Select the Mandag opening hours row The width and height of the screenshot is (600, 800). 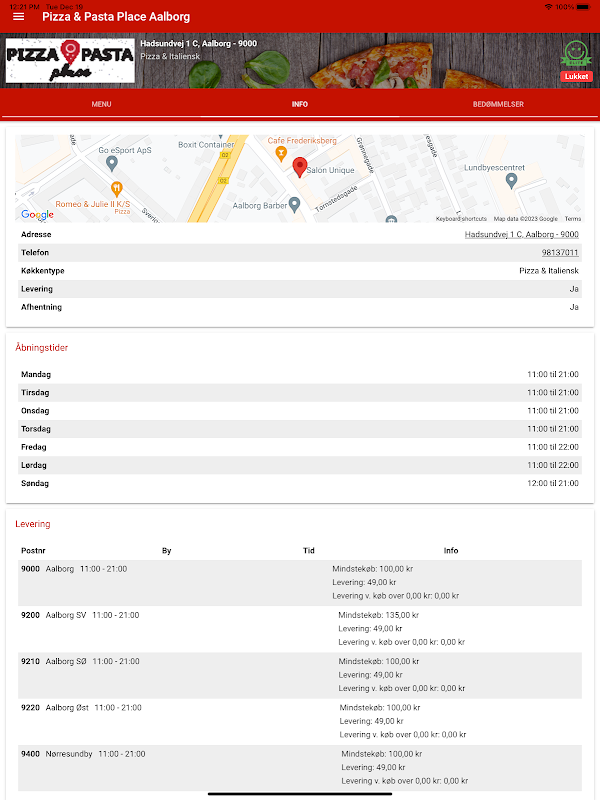pyautogui.click(x=300, y=374)
